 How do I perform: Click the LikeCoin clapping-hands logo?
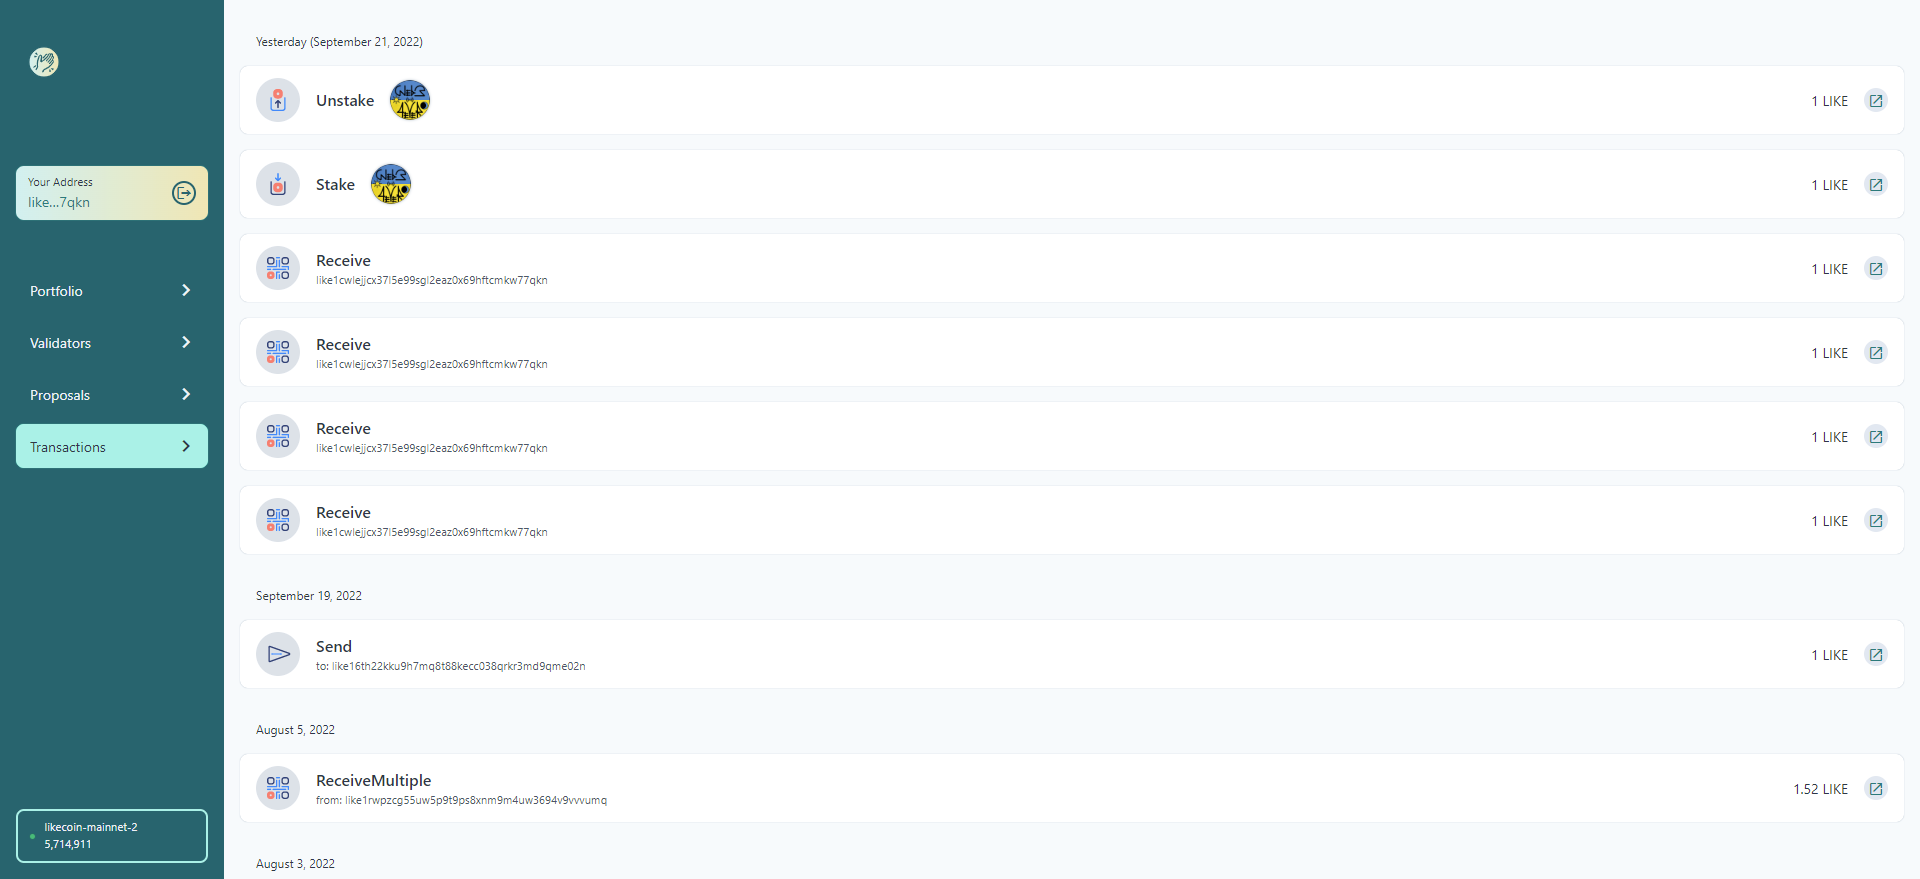pyautogui.click(x=44, y=62)
